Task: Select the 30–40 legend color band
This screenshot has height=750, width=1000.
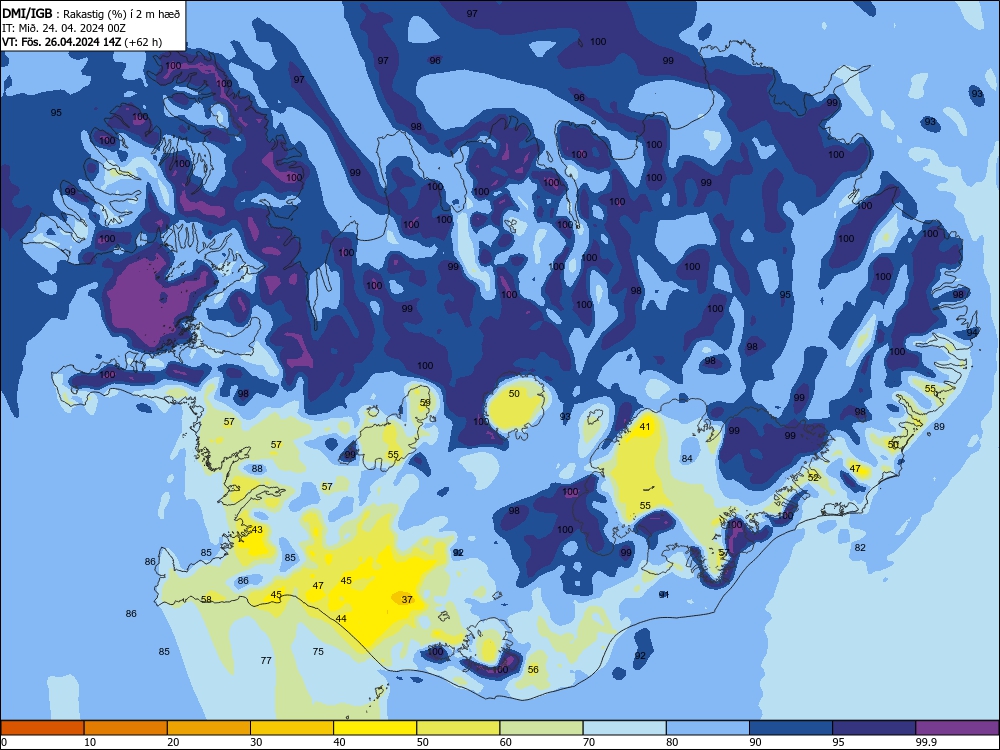Action: pos(292,728)
